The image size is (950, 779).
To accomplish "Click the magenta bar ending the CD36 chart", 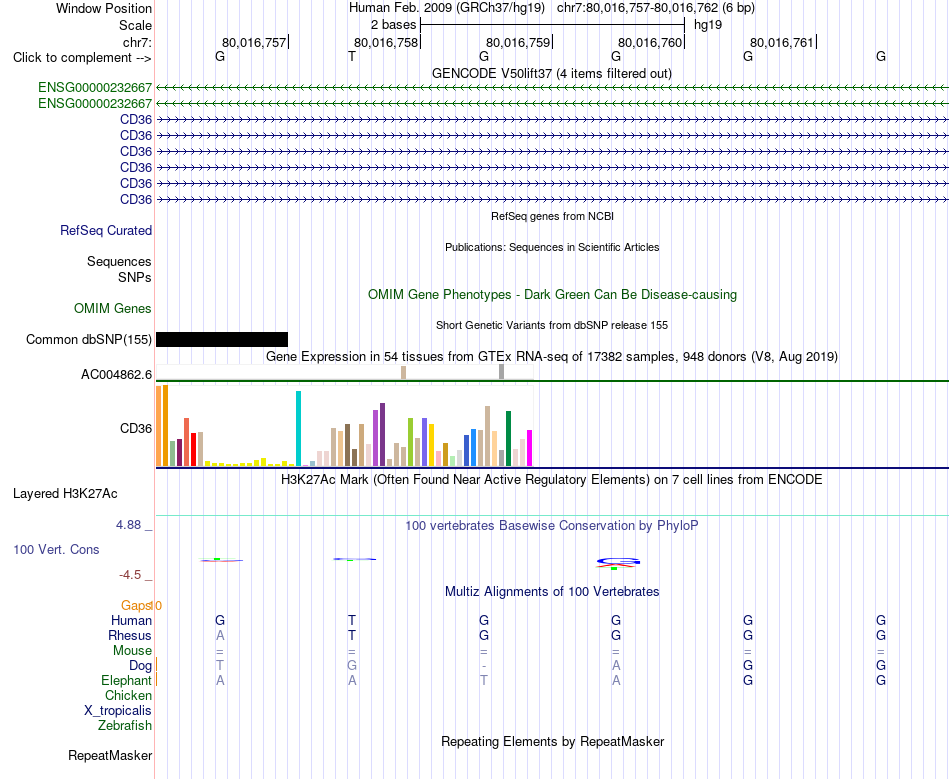I will coord(530,448).
